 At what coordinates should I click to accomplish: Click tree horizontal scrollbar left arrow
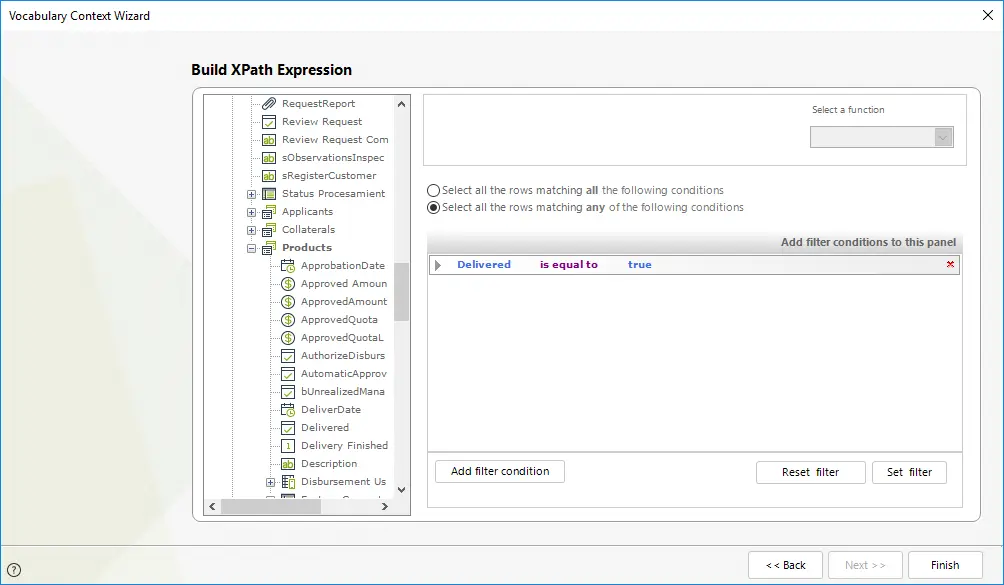(213, 506)
